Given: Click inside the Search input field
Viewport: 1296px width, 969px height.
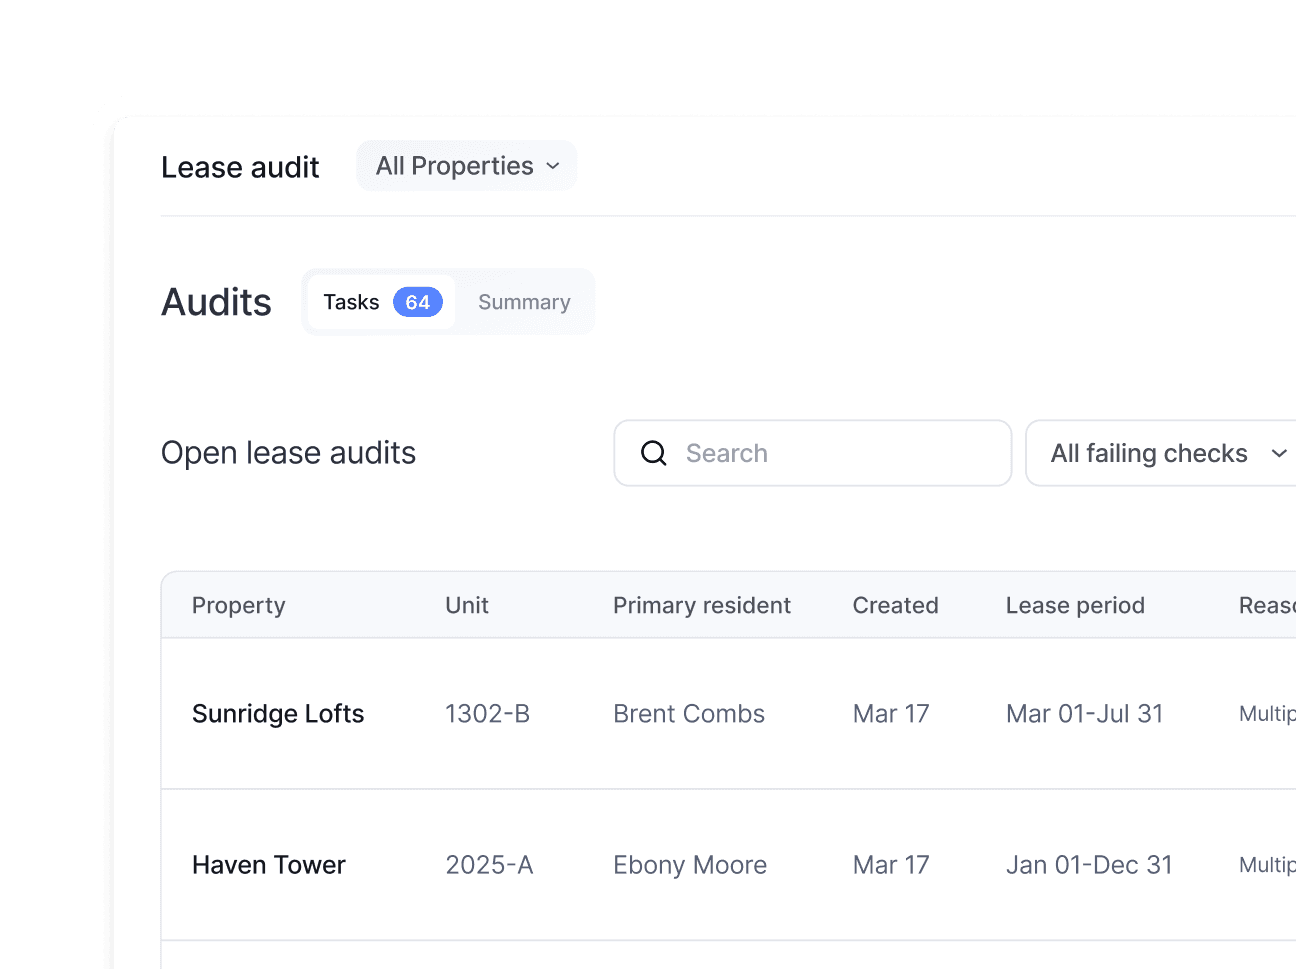Looking at the screenshot, I should pos(810,453).
